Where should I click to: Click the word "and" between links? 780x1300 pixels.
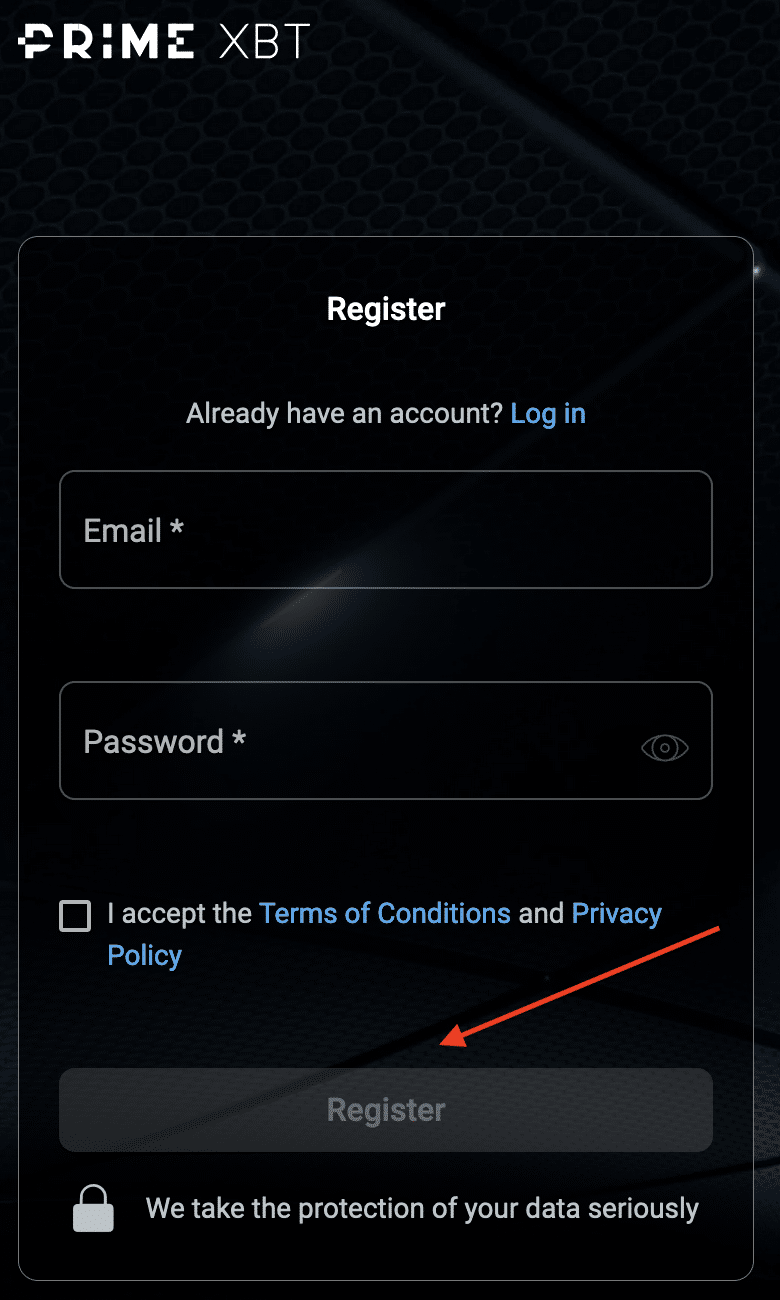(541, 913)
